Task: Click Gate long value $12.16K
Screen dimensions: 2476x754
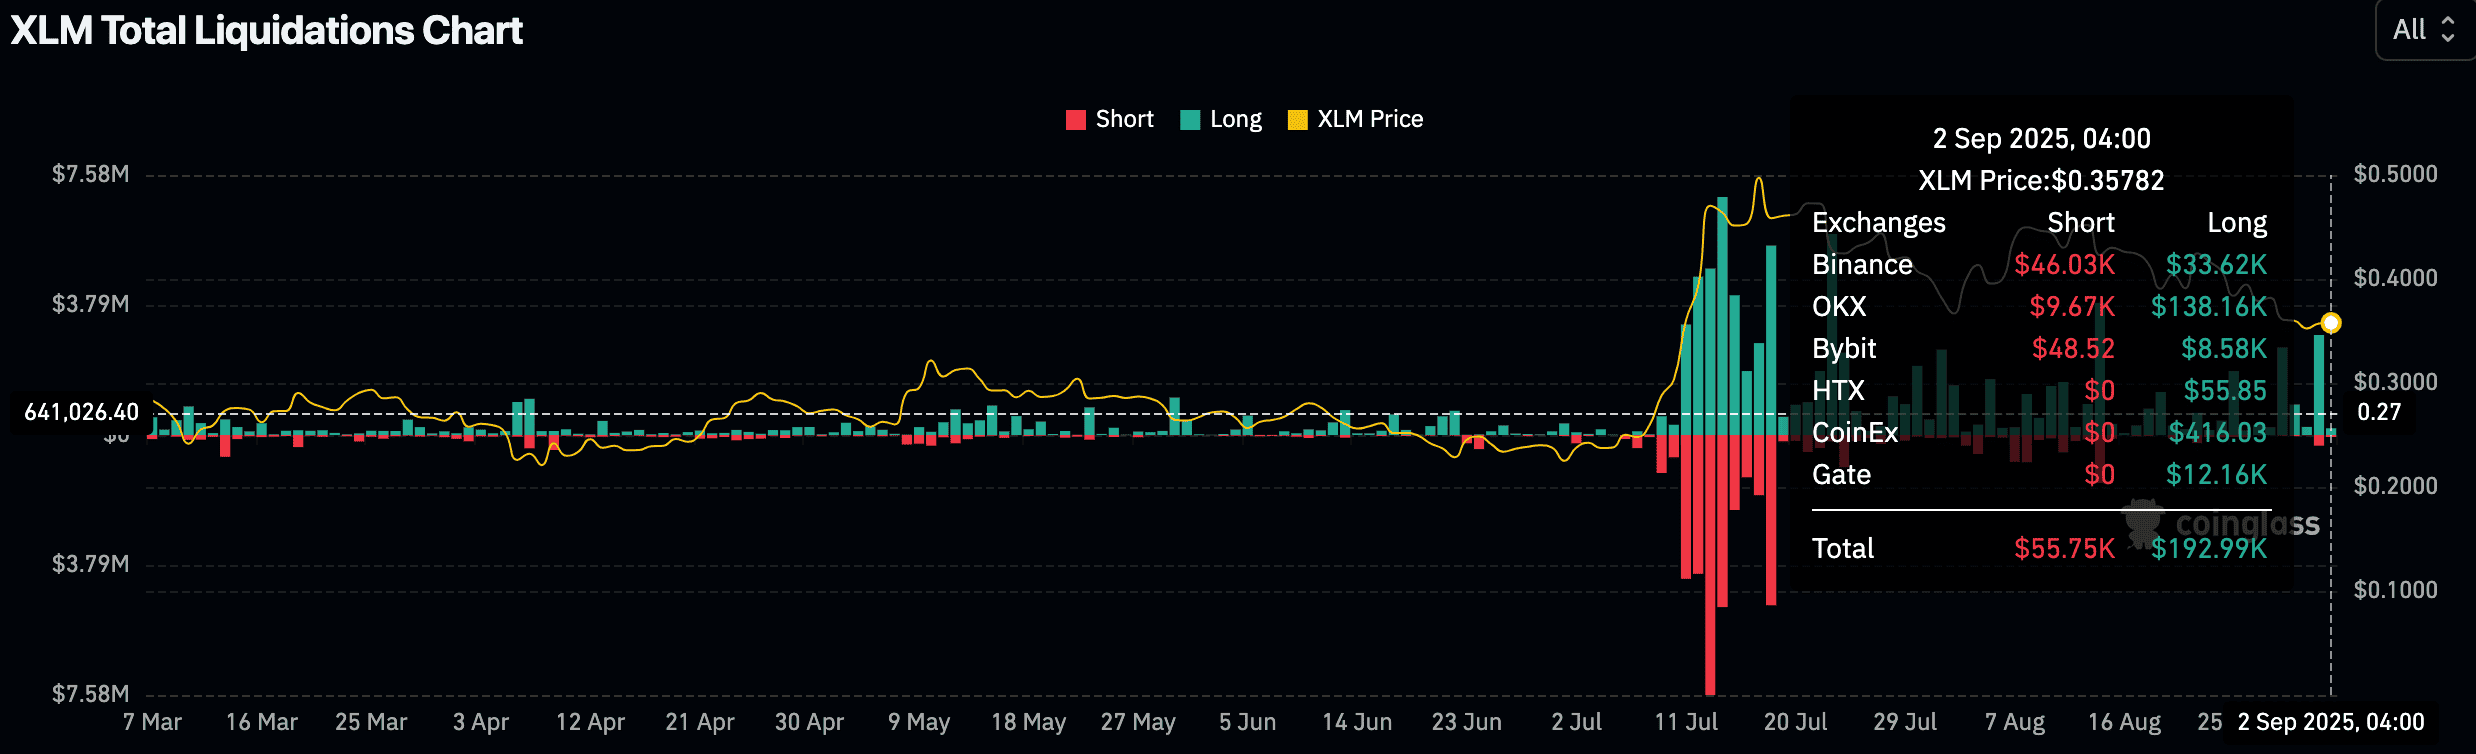Action: (x=2216, y=474)
